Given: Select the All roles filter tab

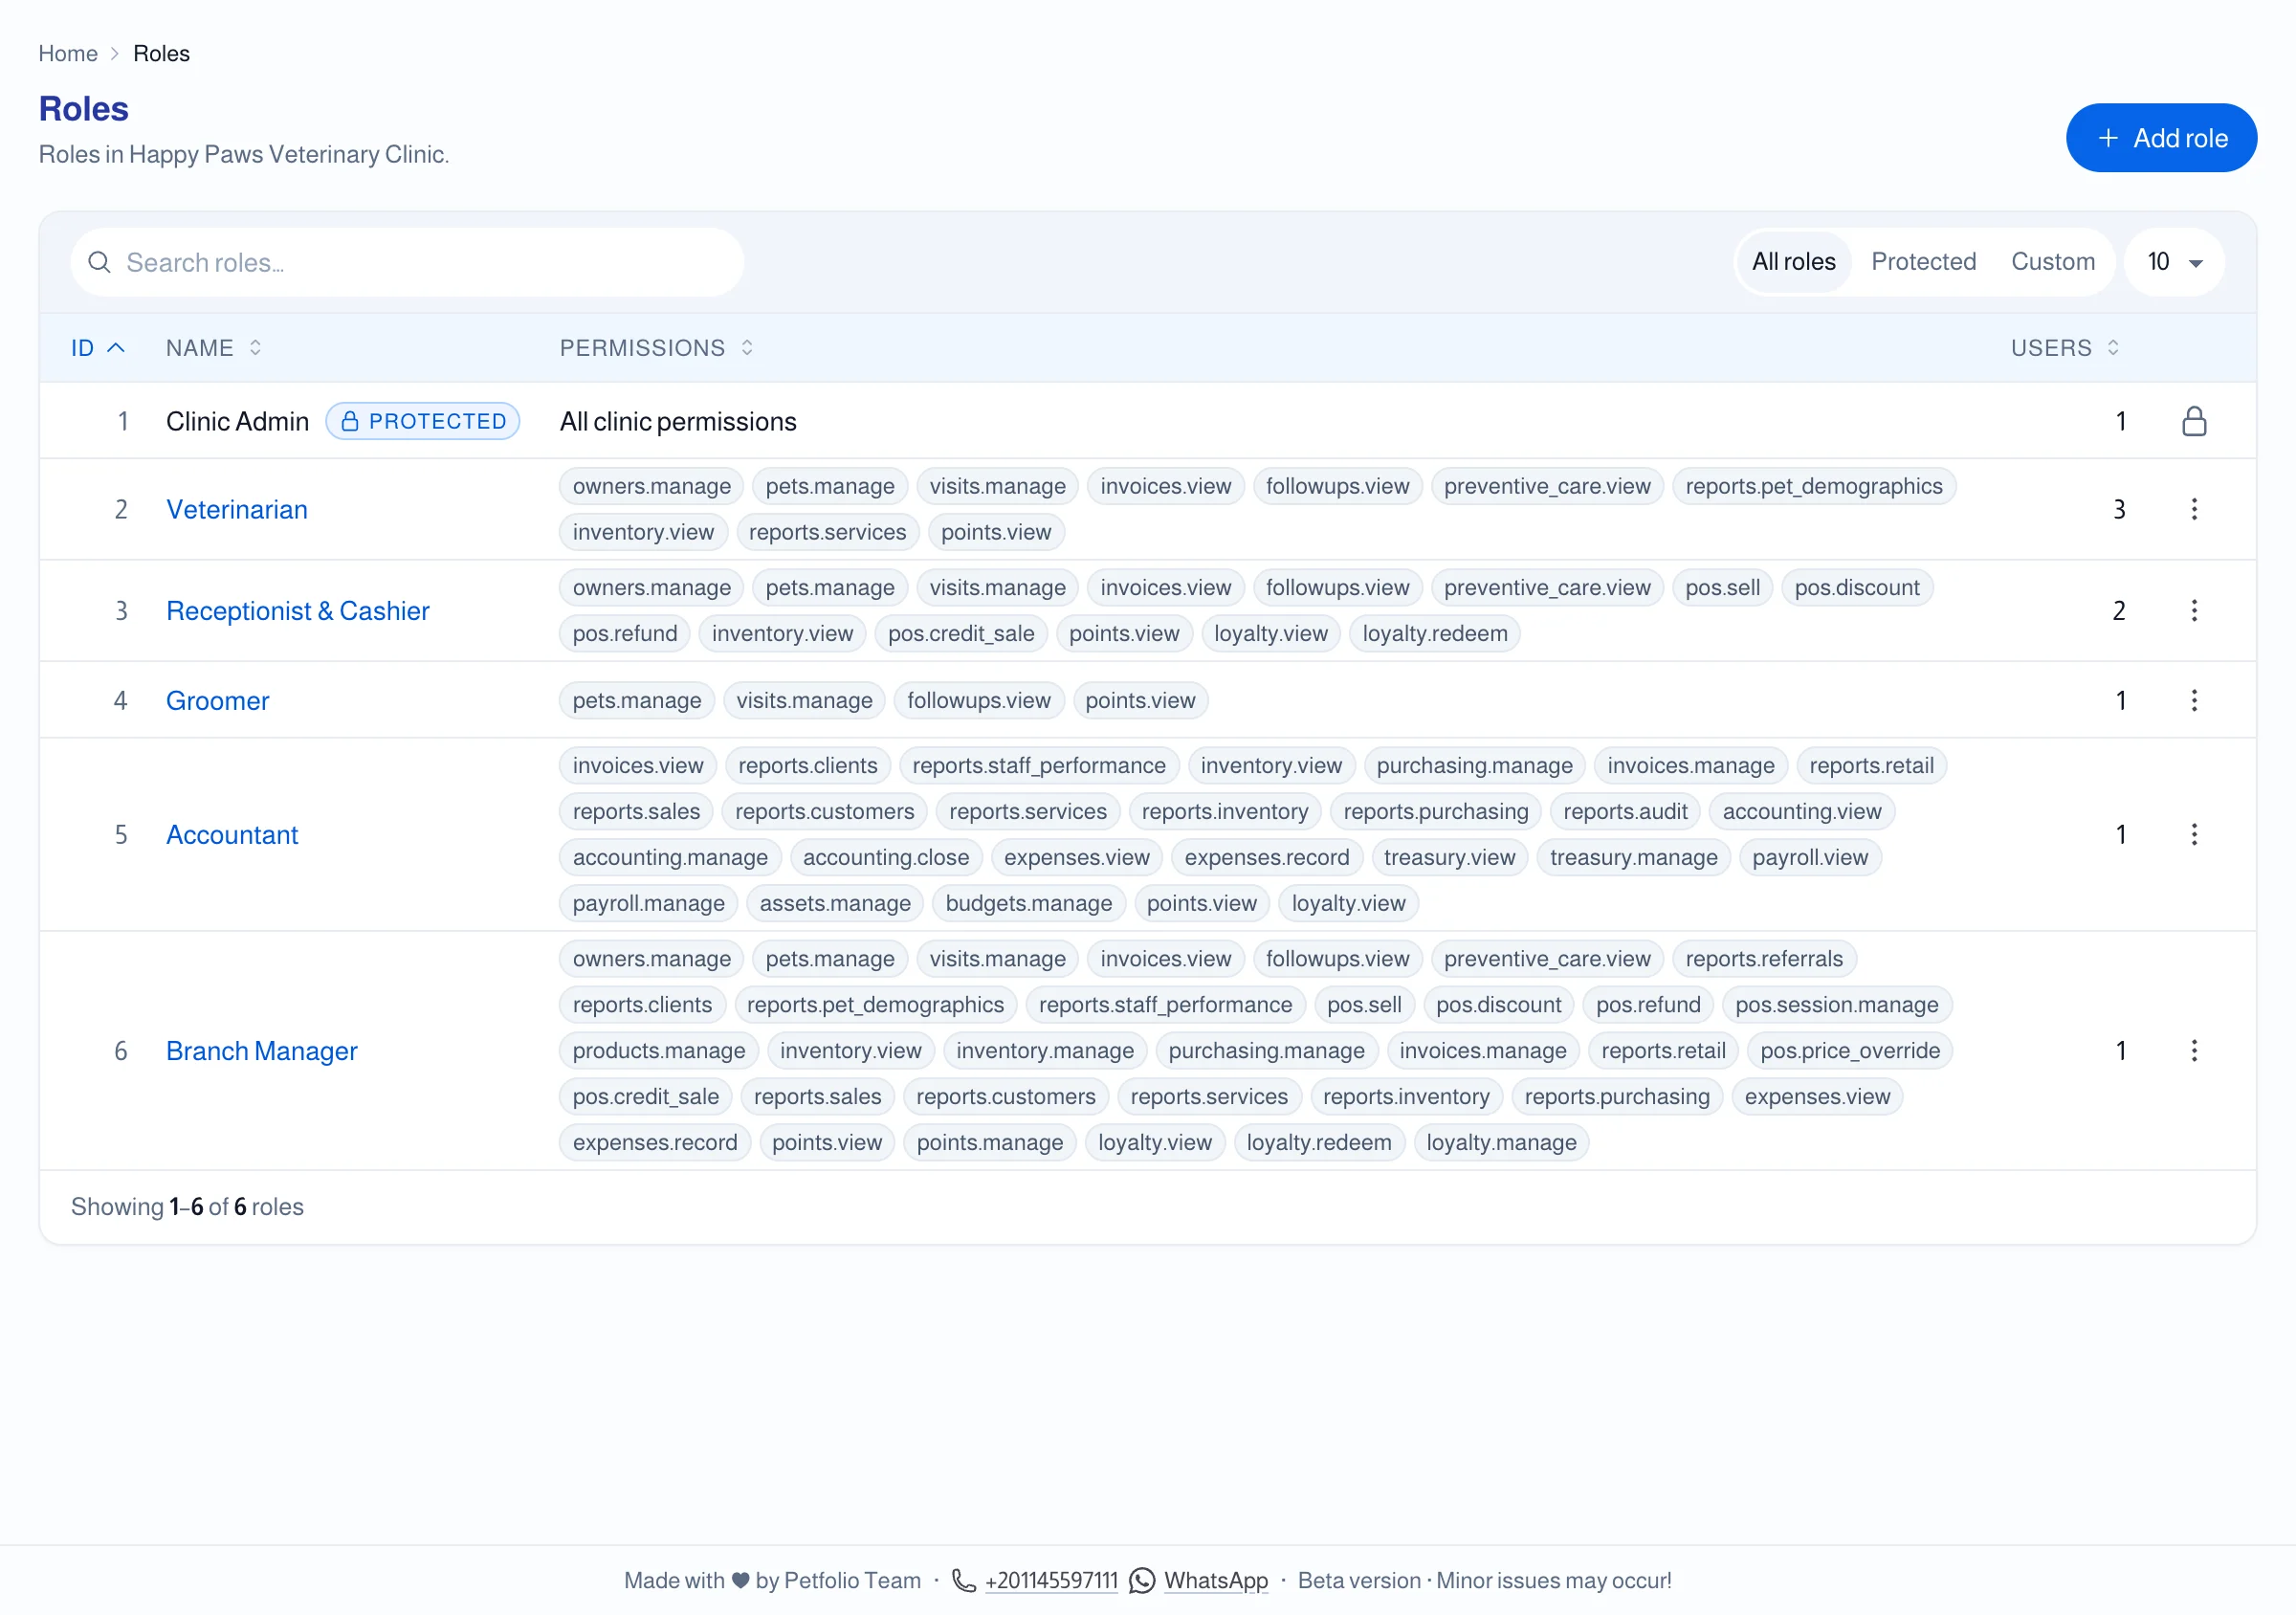Looking at the screenshot, I should point(1793,262).
